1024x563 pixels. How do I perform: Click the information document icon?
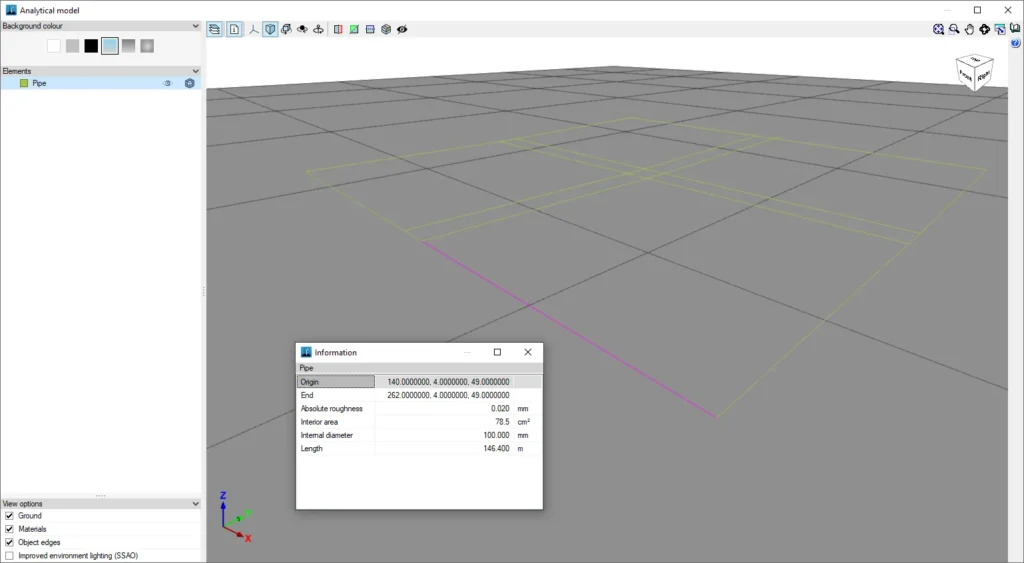[x=234, y=29]
